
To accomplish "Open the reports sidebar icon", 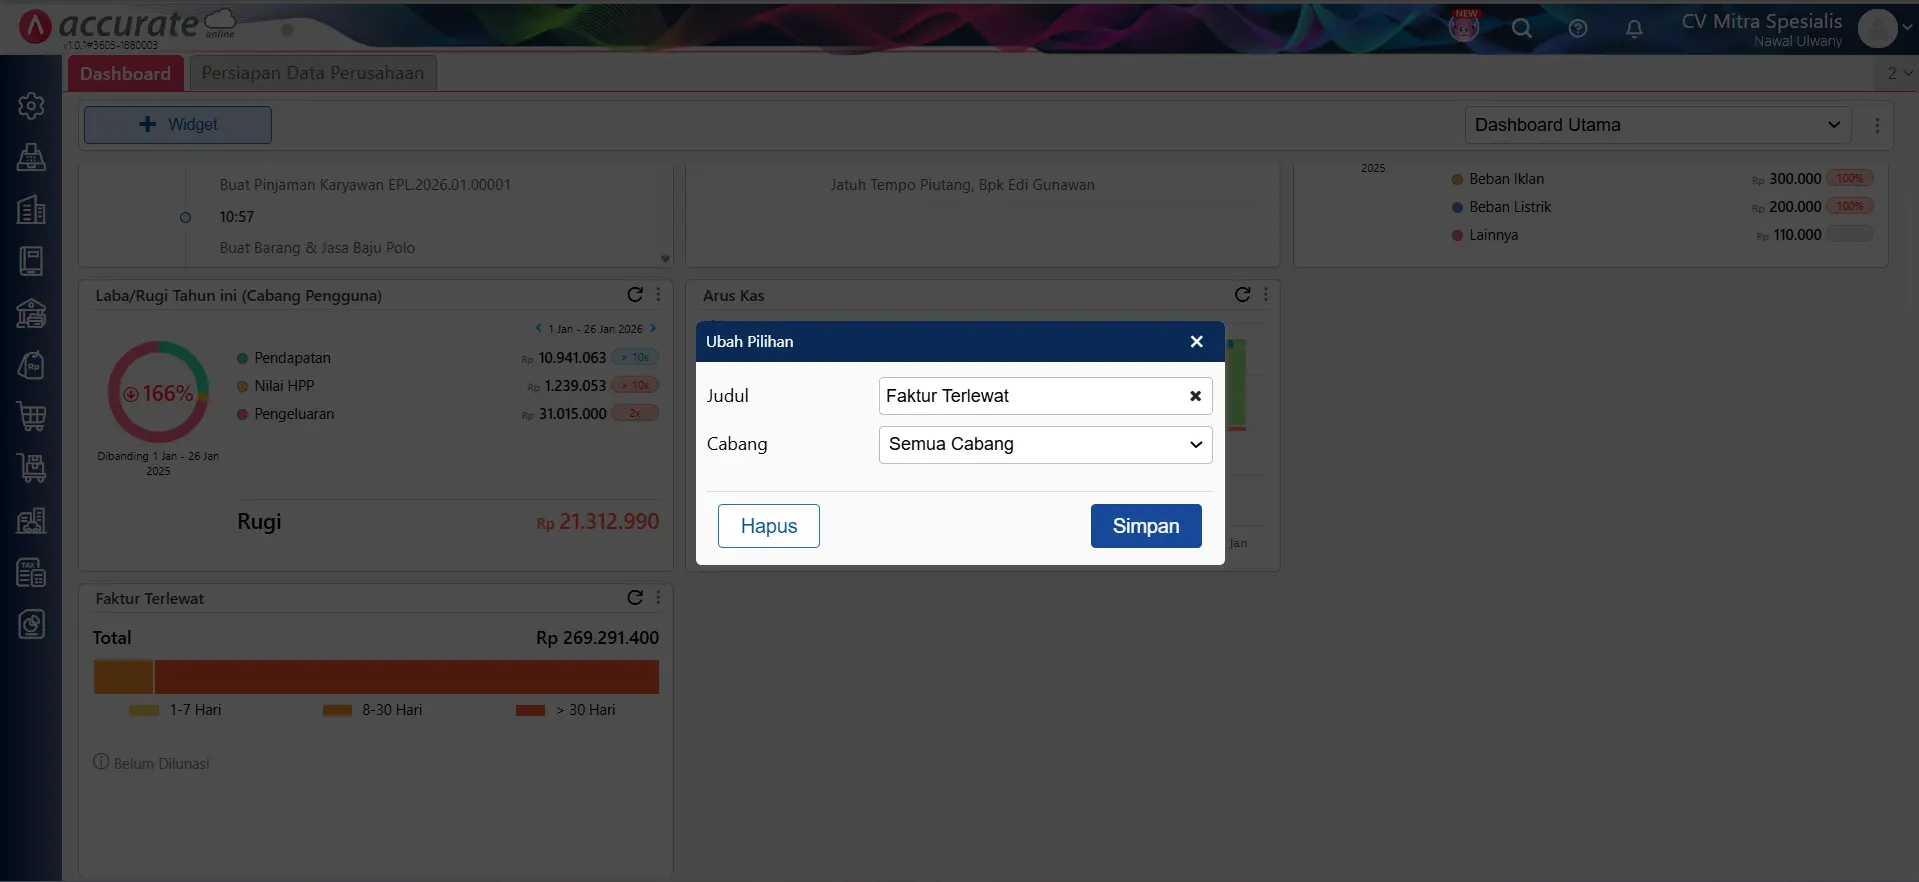I will click(31, 624).
